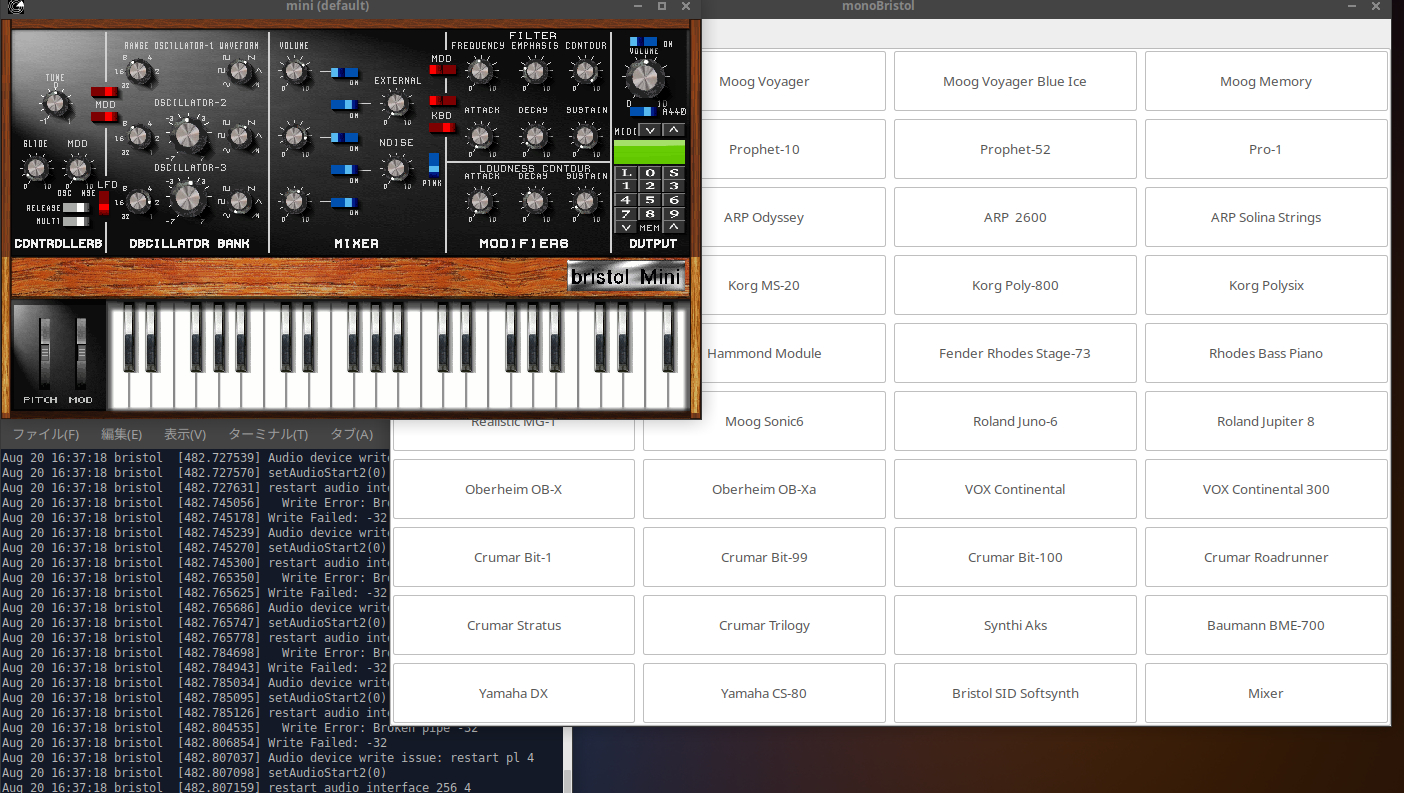1404x793 pixels.
Task: Open the 編集(E) menu in terminal
Action: (x=121, y=434)
